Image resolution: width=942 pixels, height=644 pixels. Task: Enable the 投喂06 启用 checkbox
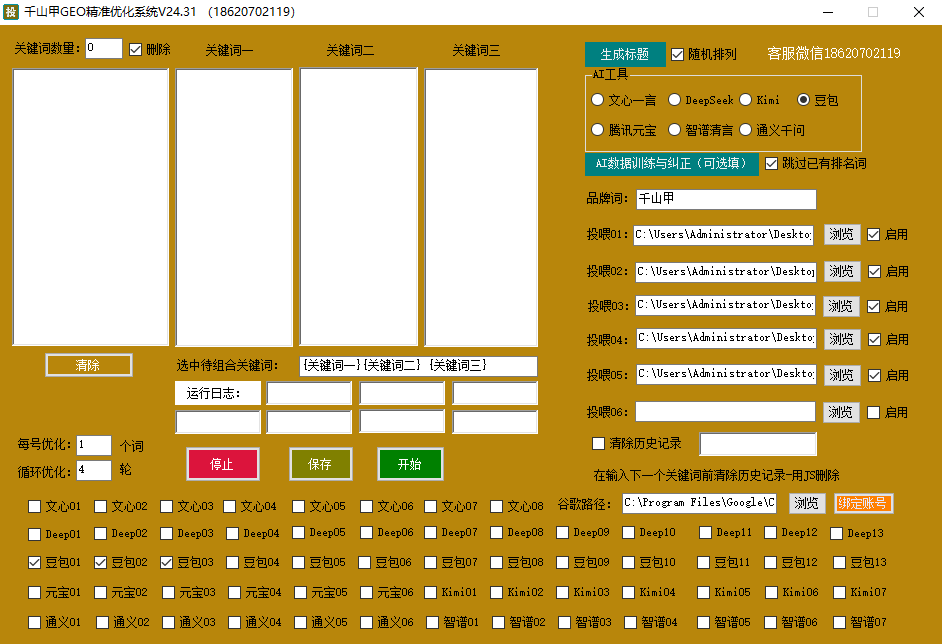point(873,412)
